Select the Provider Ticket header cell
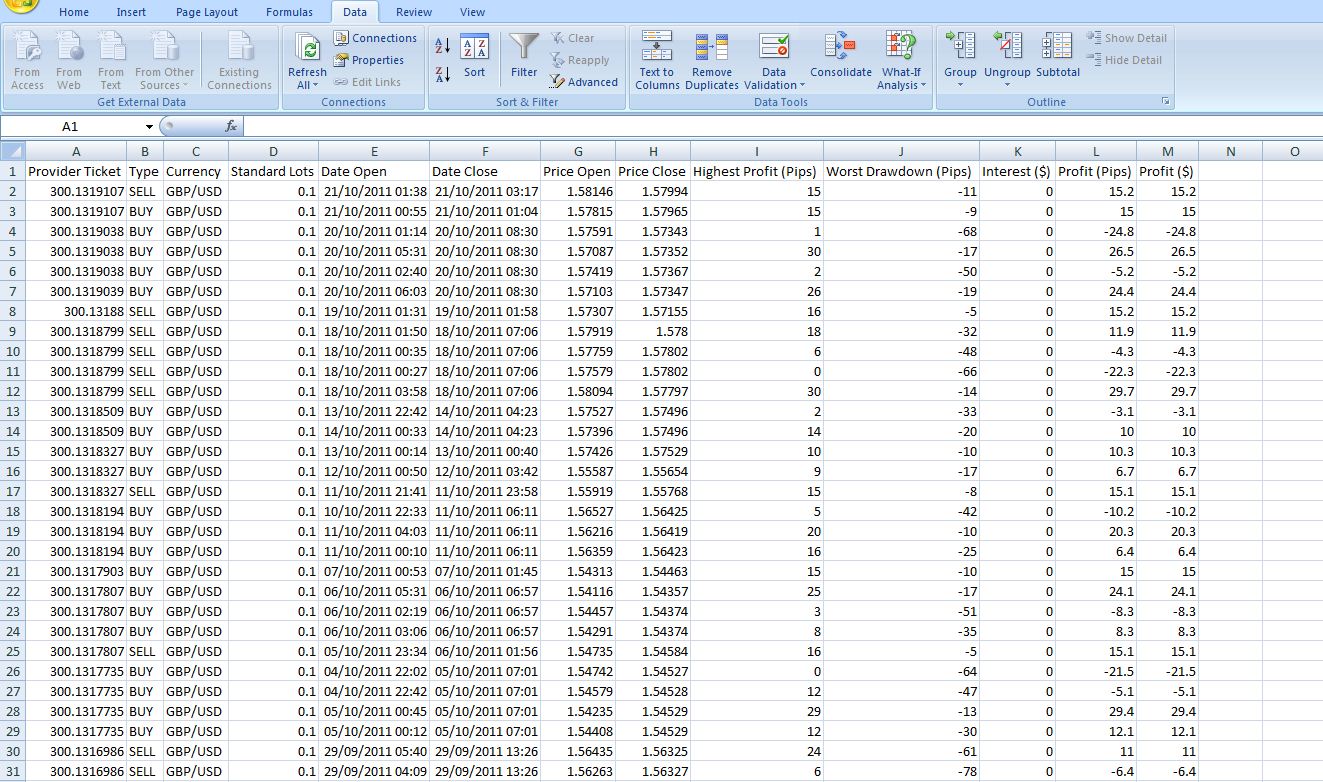 coord(76,171)
